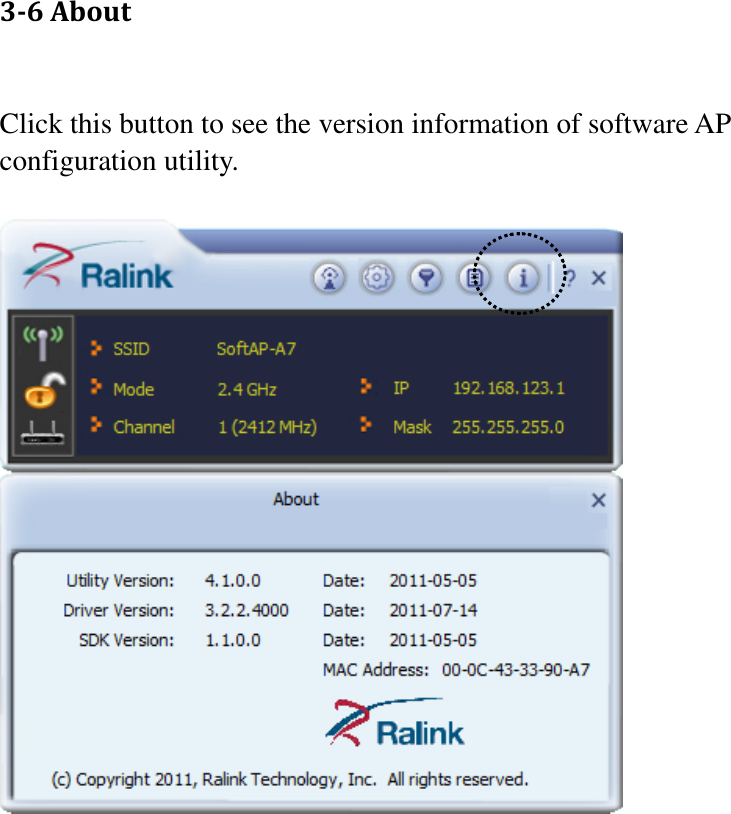Image resolution: width=731 pixels, height=814 pixels.
Task: Click the Utility Version label
Action: coord(120,580)
